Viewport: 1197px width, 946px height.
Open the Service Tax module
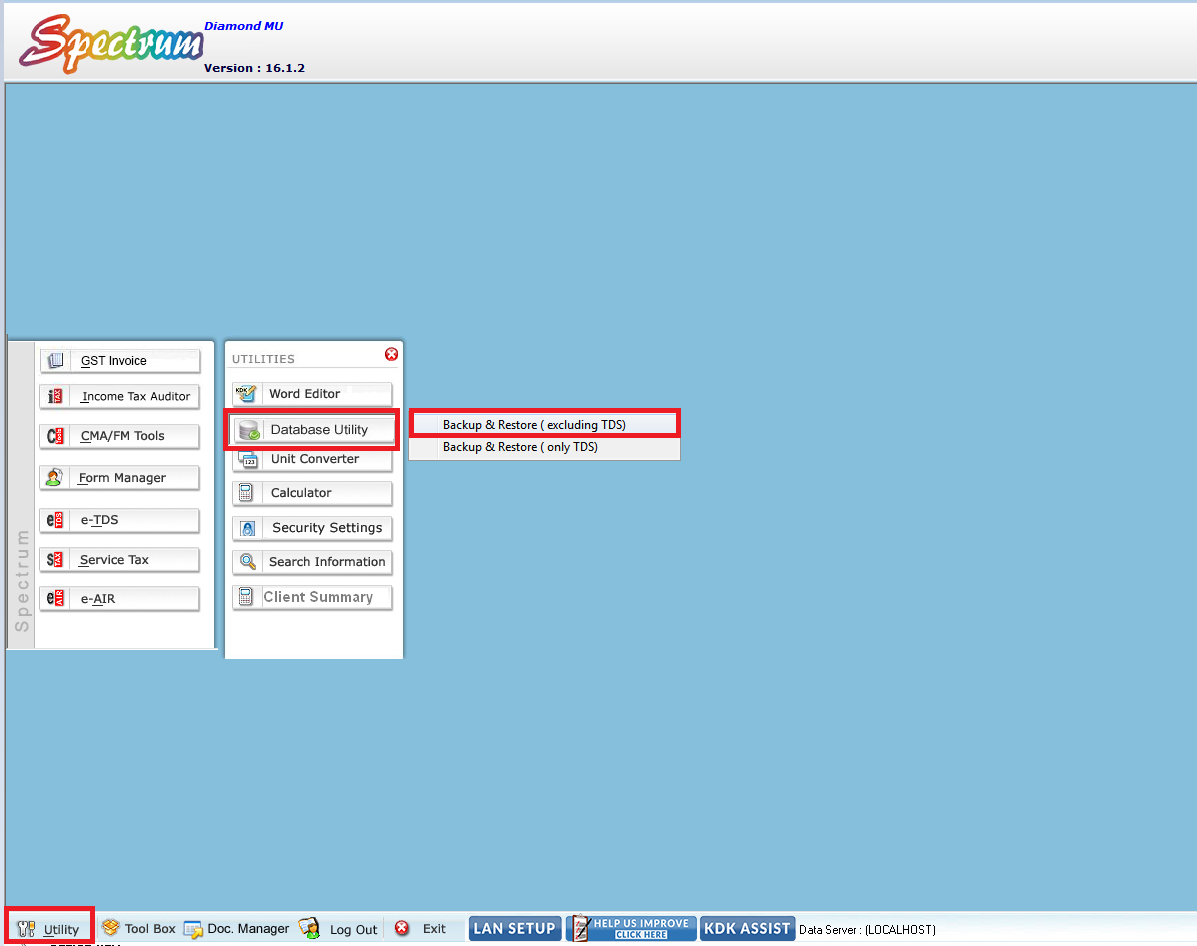click(120, 560)
